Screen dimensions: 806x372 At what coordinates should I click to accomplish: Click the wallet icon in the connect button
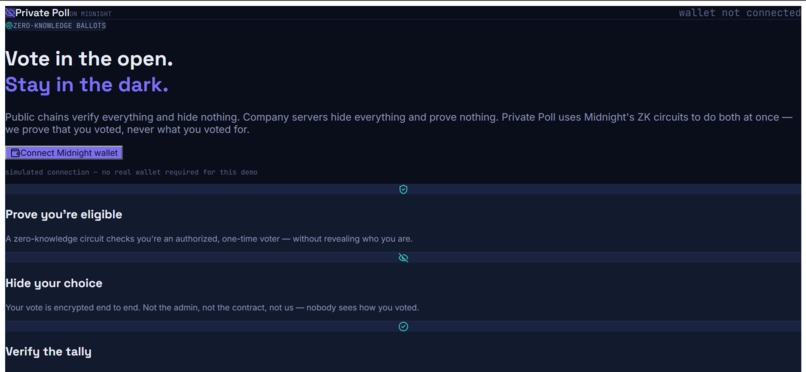tap(15, 153)
